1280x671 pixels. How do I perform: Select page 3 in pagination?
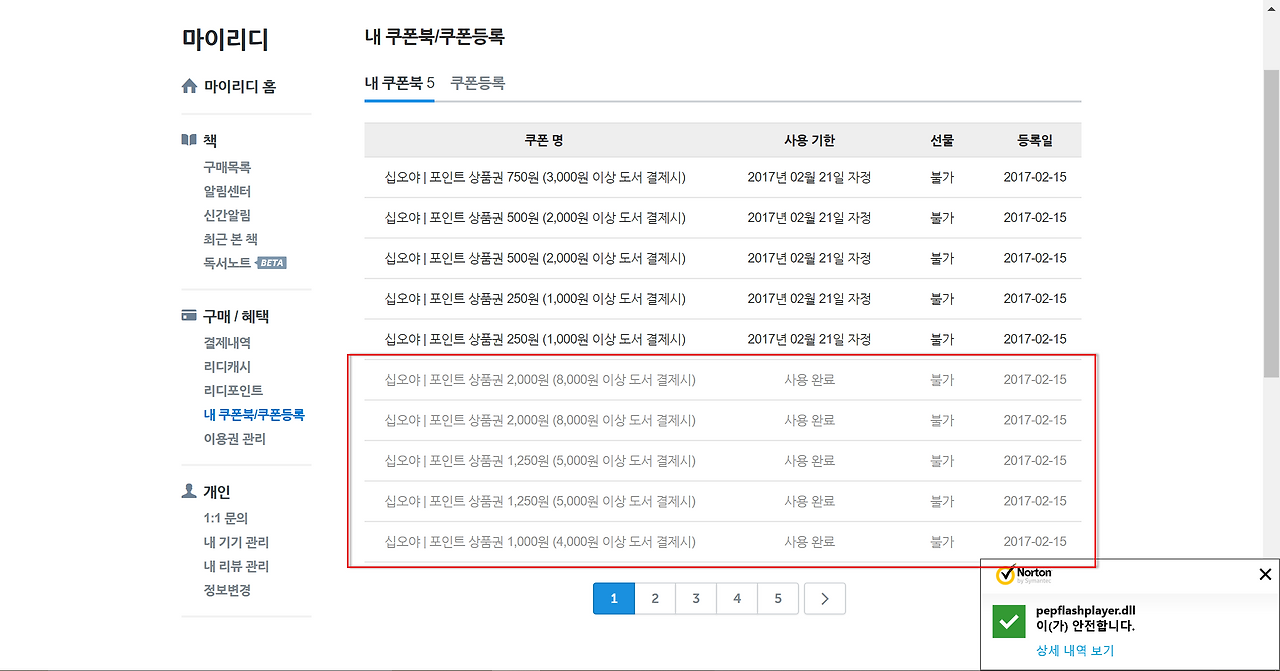[x=695, y=597]
